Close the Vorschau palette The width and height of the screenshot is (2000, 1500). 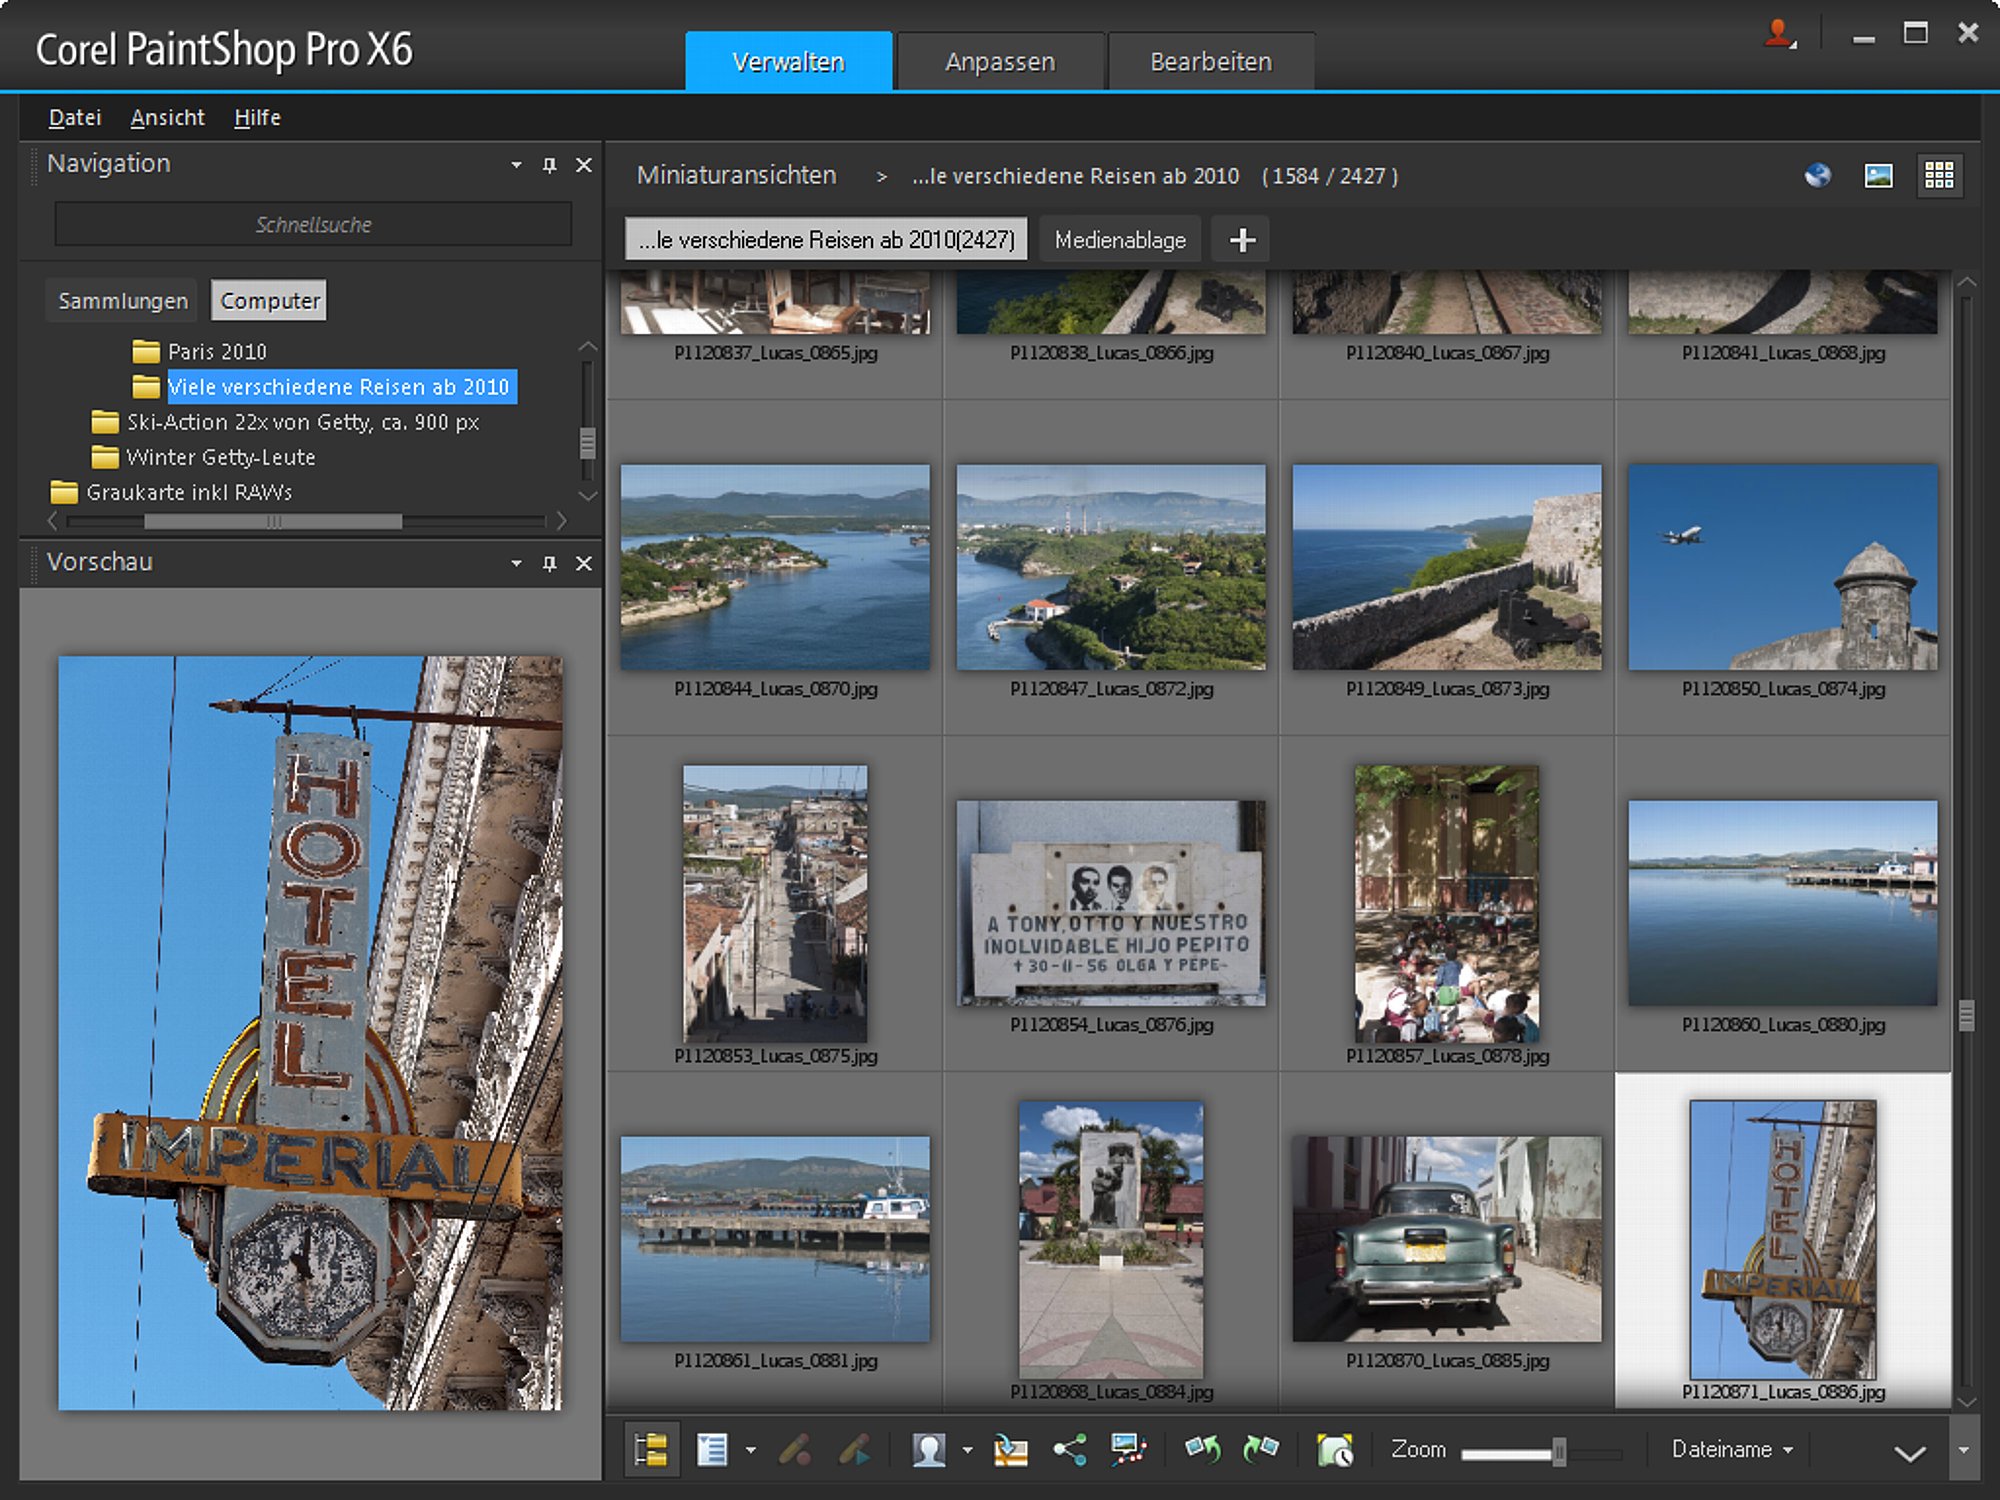(584, 564)
